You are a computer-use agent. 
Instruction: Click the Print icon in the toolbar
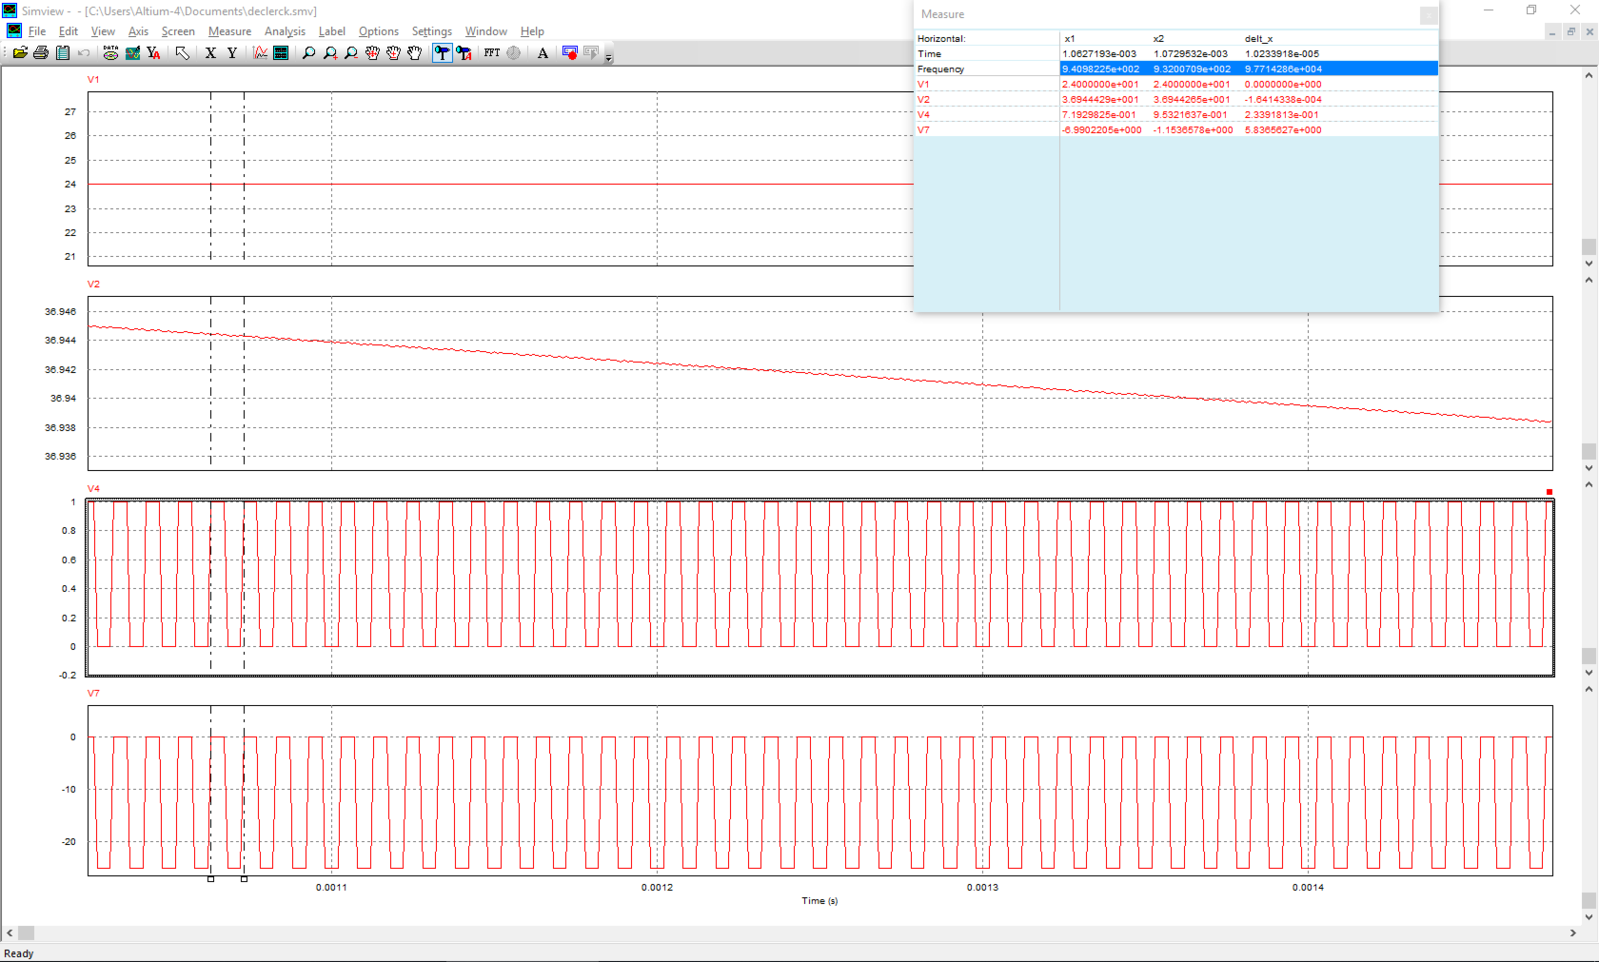(x=41, y=53)
